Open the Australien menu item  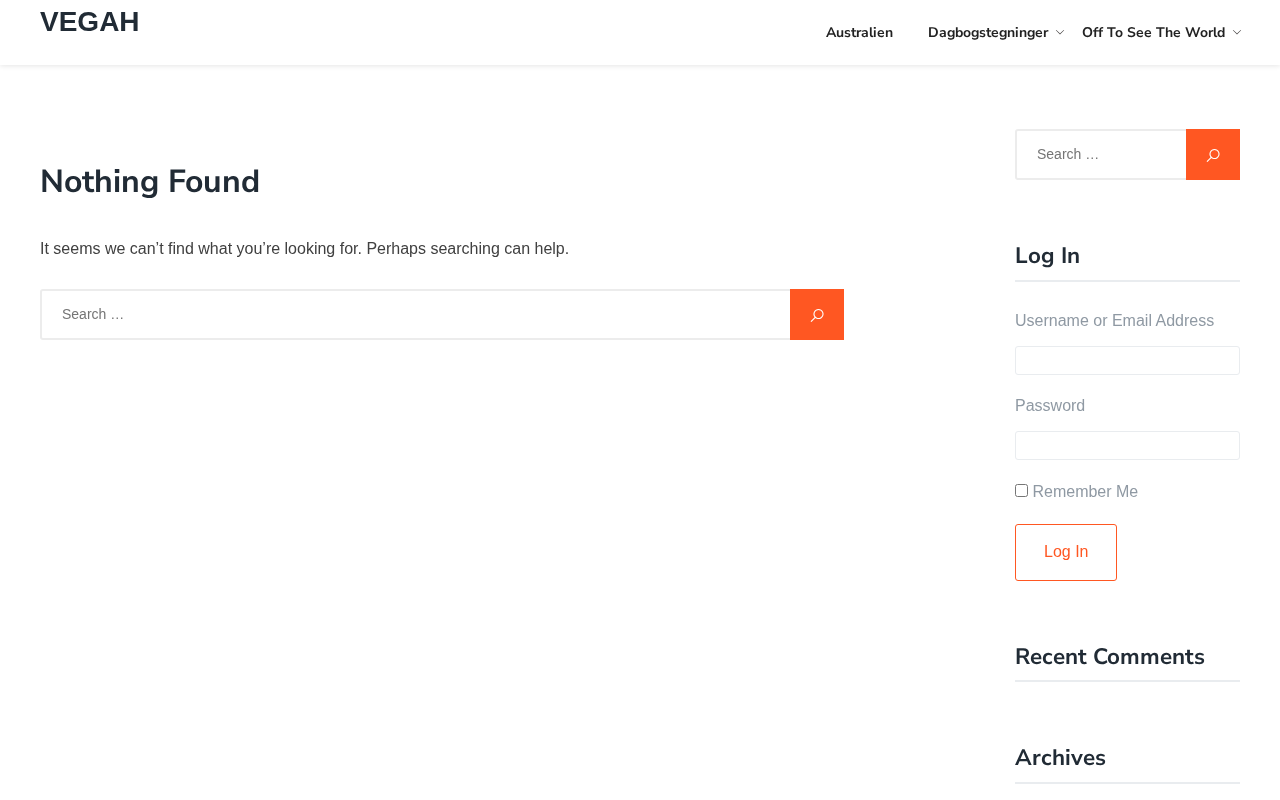pos(859,33)
